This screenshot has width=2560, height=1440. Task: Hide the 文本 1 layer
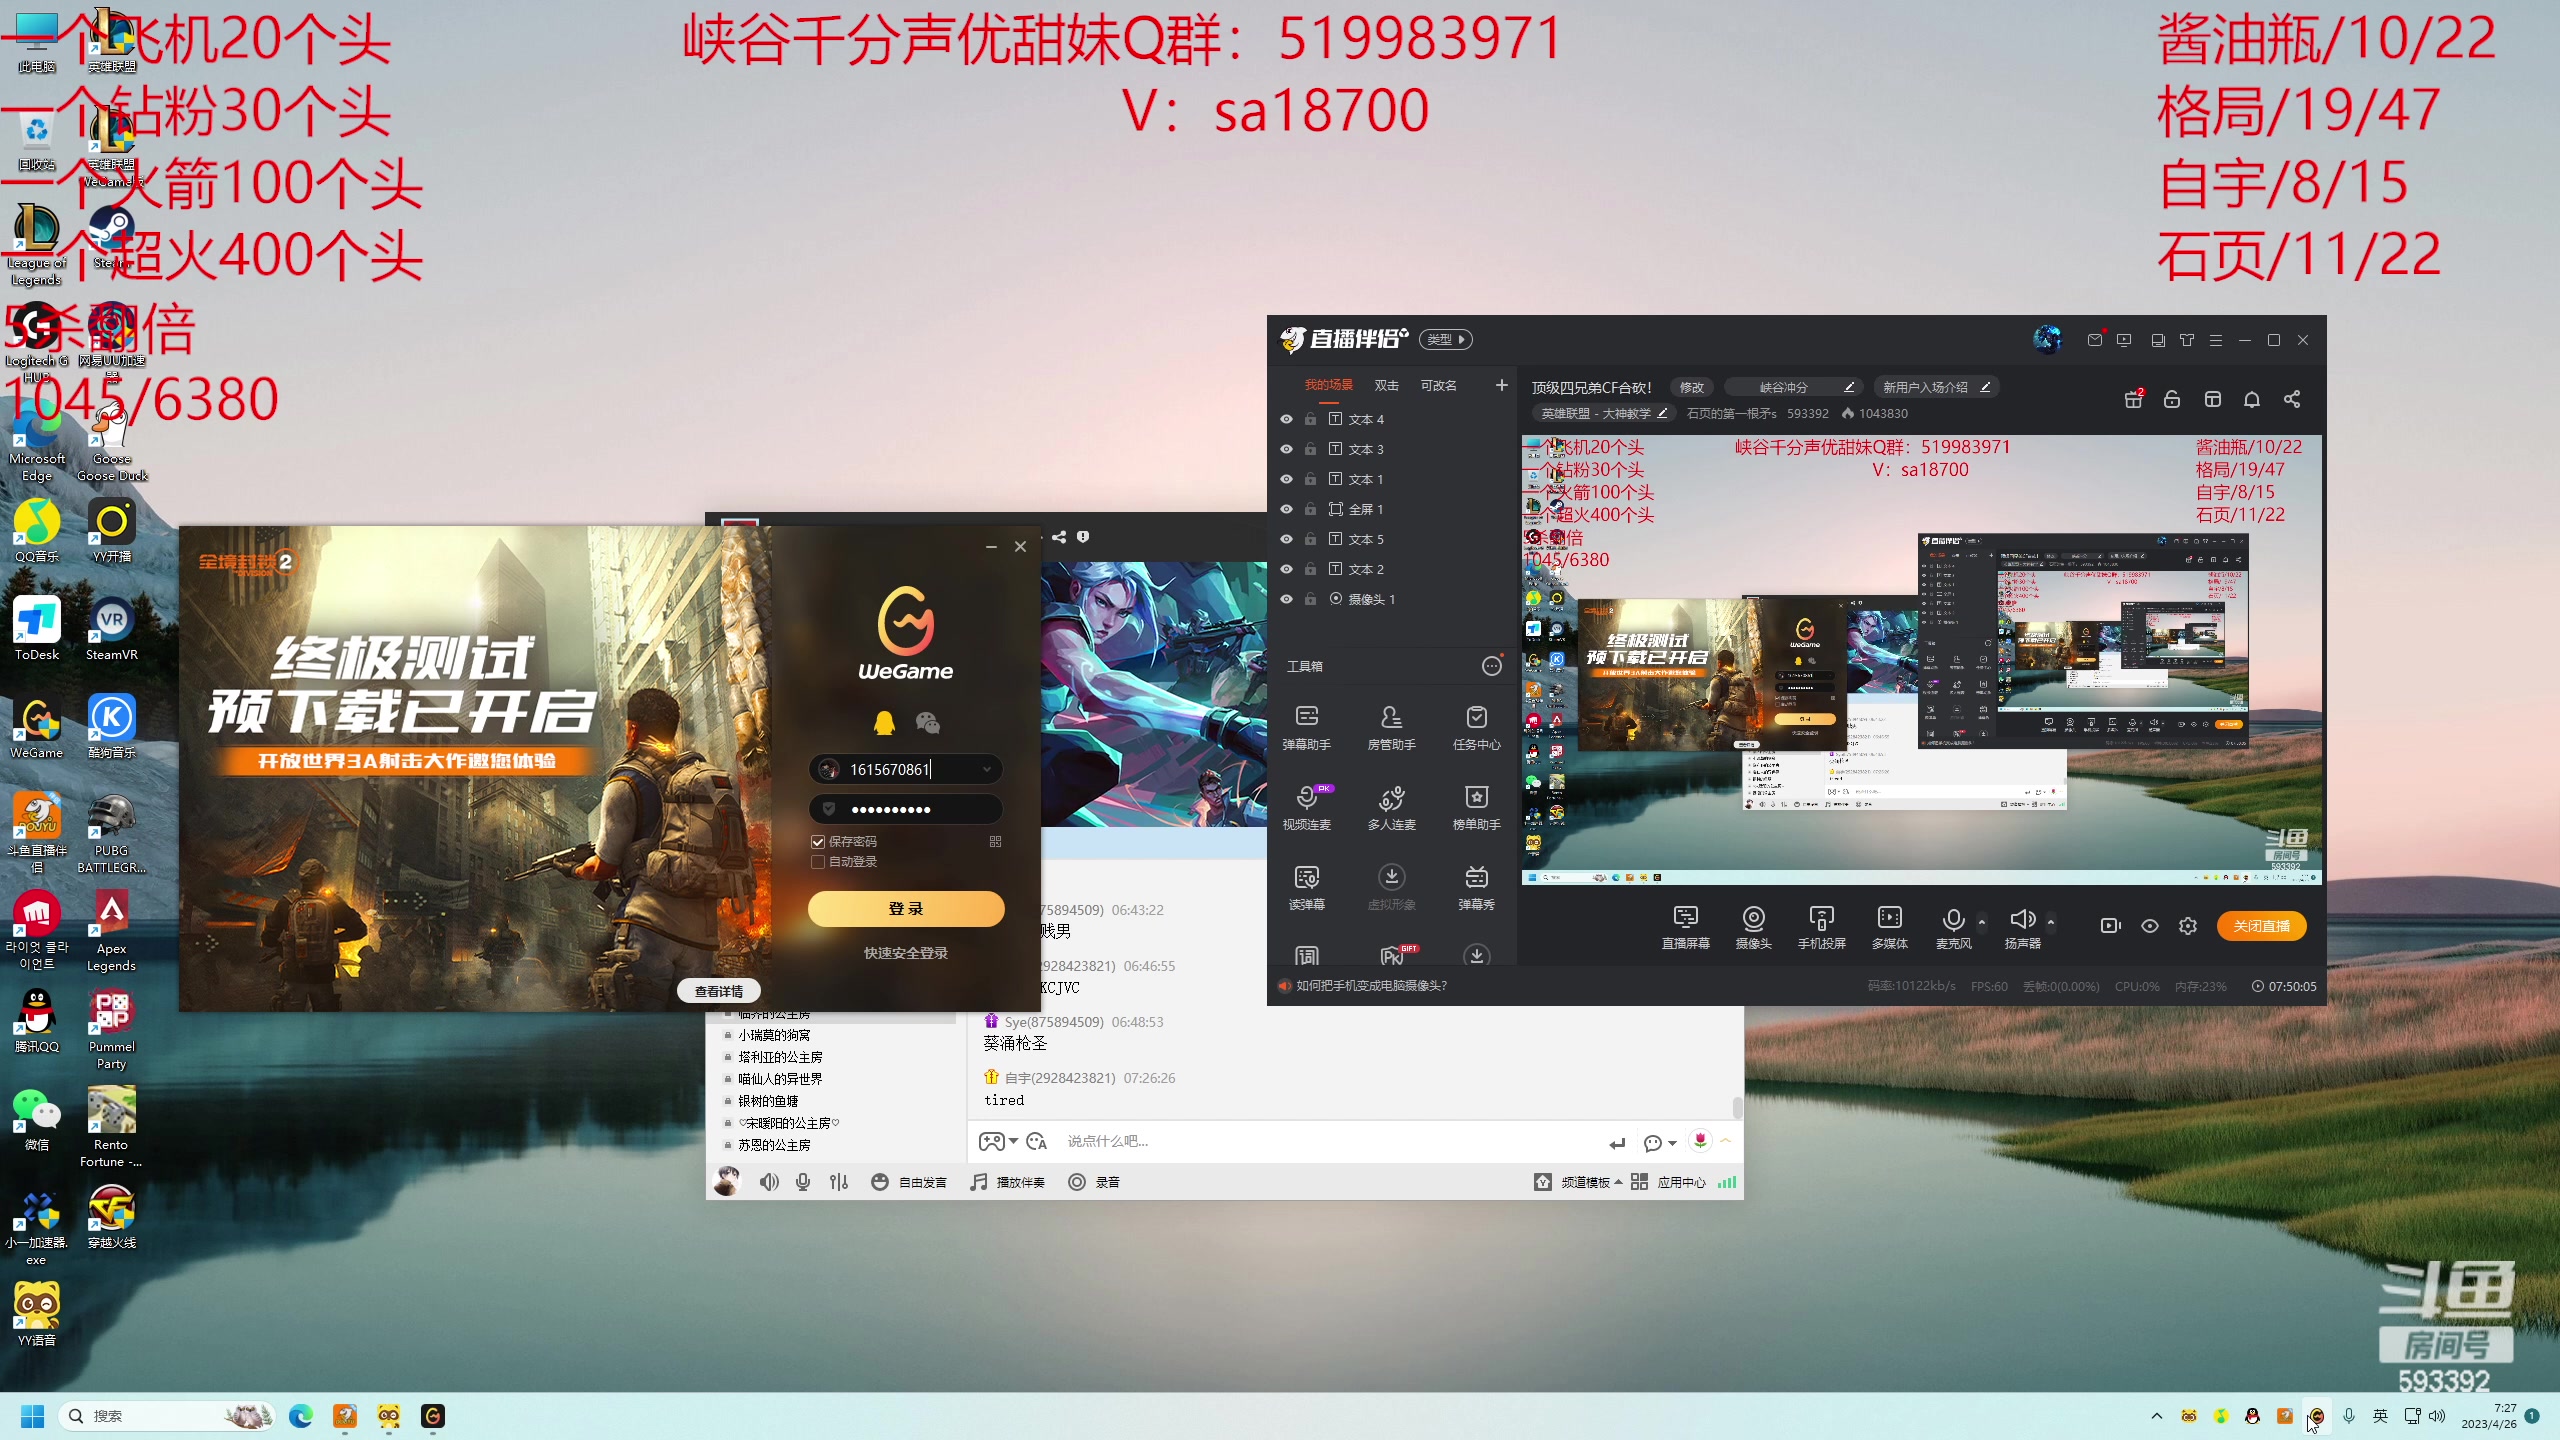[x=1286, y=479]
